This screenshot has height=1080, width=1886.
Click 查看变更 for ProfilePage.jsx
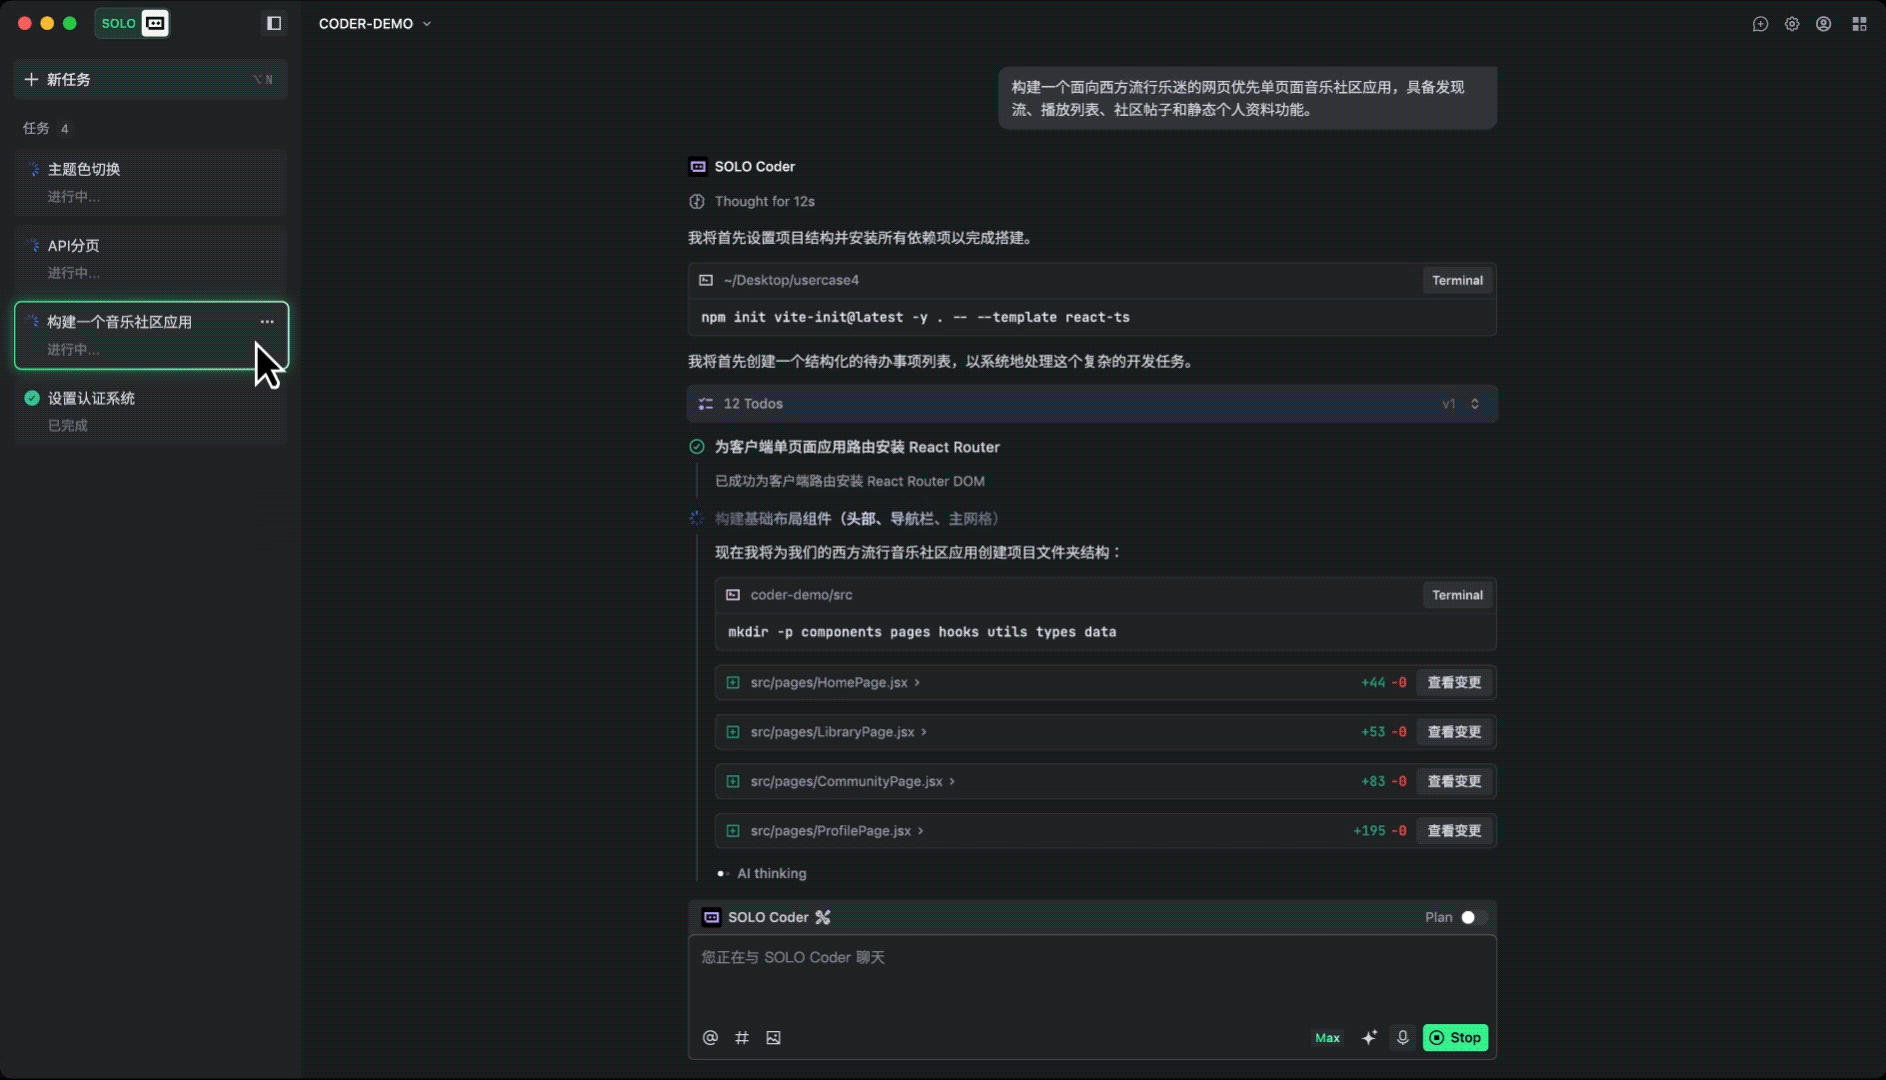click(x=1455, y=830)
